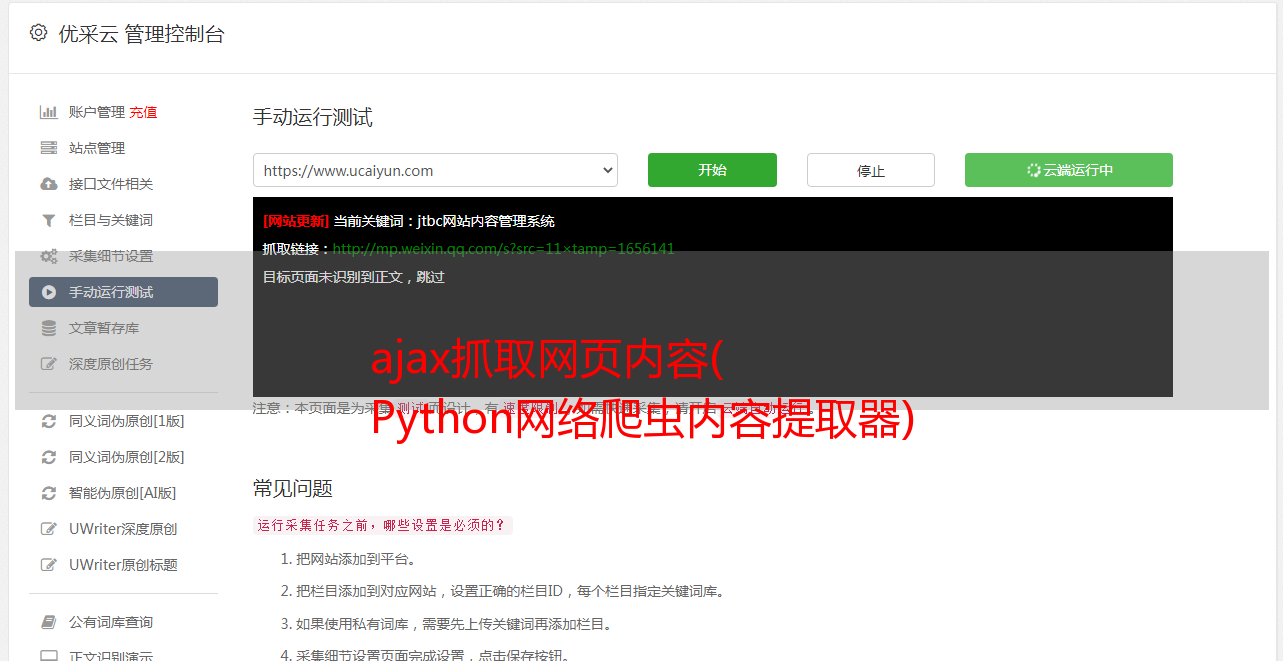Click the 云端运行中 button
This screenshot has width=1283, height=661.
(1069, 170)
